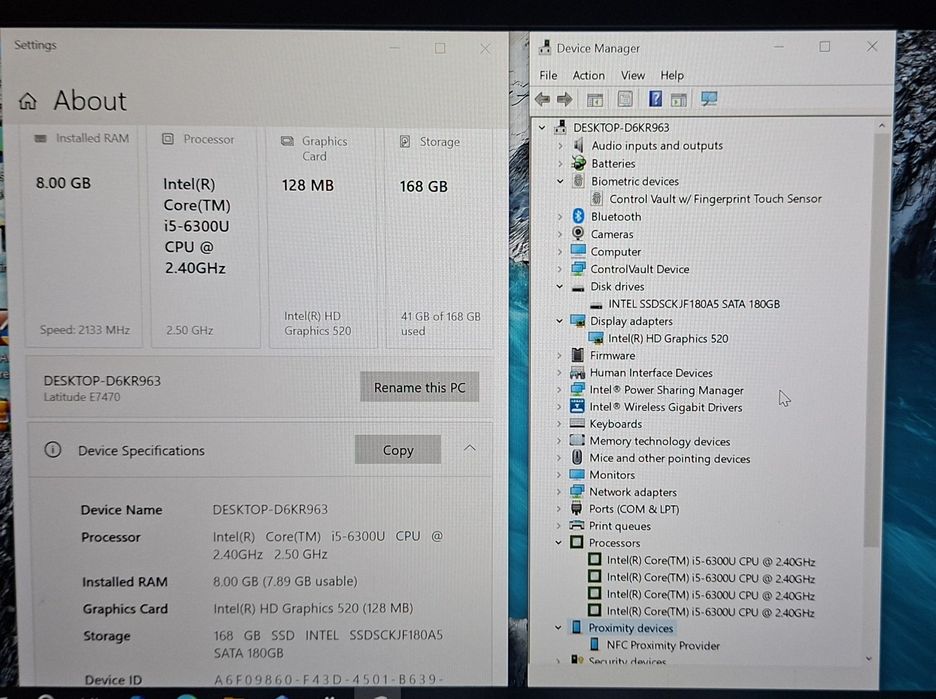Select INTEL SSDSCKJF180A5 SATA 180GB disk
Image resolution: width=936 pixels, height=699 pixels.
[x=694, y=304]
